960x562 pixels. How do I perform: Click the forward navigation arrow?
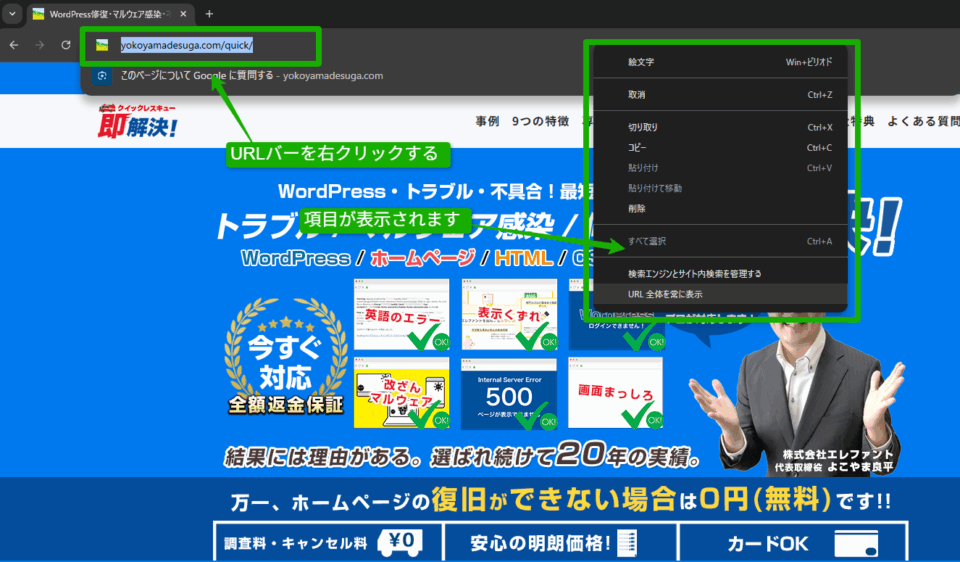(40, 45)
